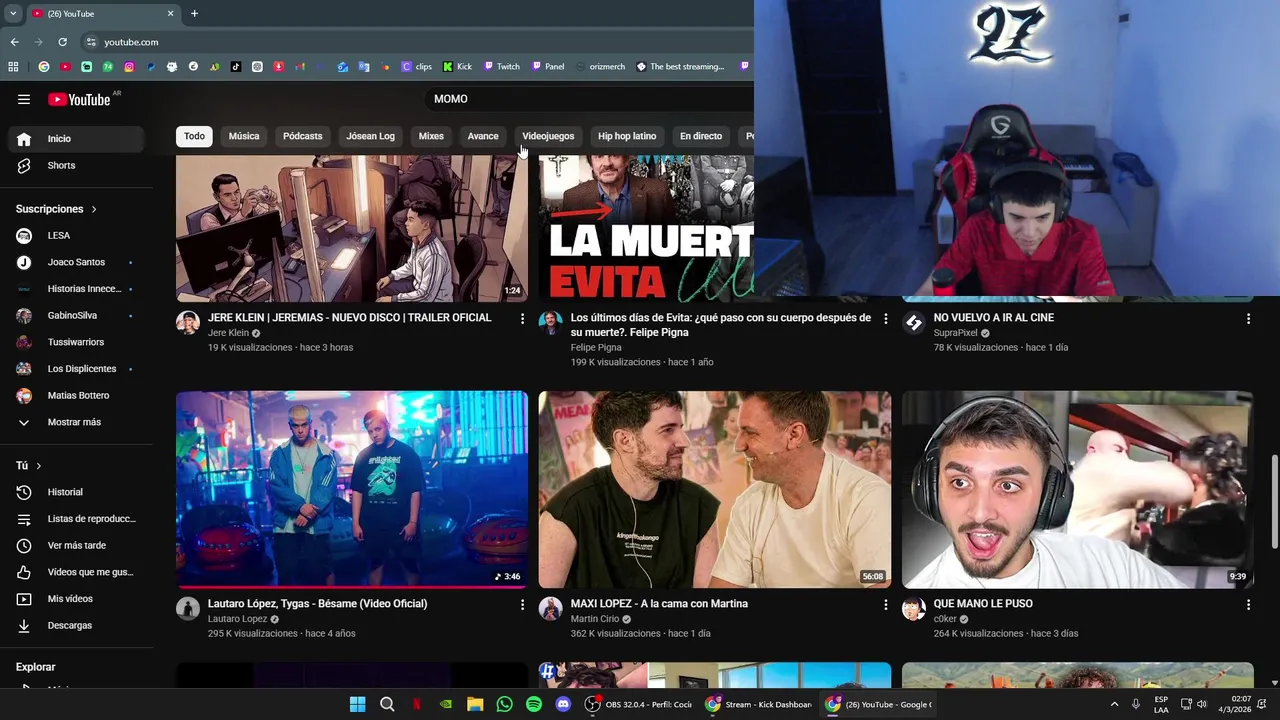The width and height of the screenshot is (1280, 720).
Task: Open the YouTube hamburger guide menu
Action: click(24, 99)
